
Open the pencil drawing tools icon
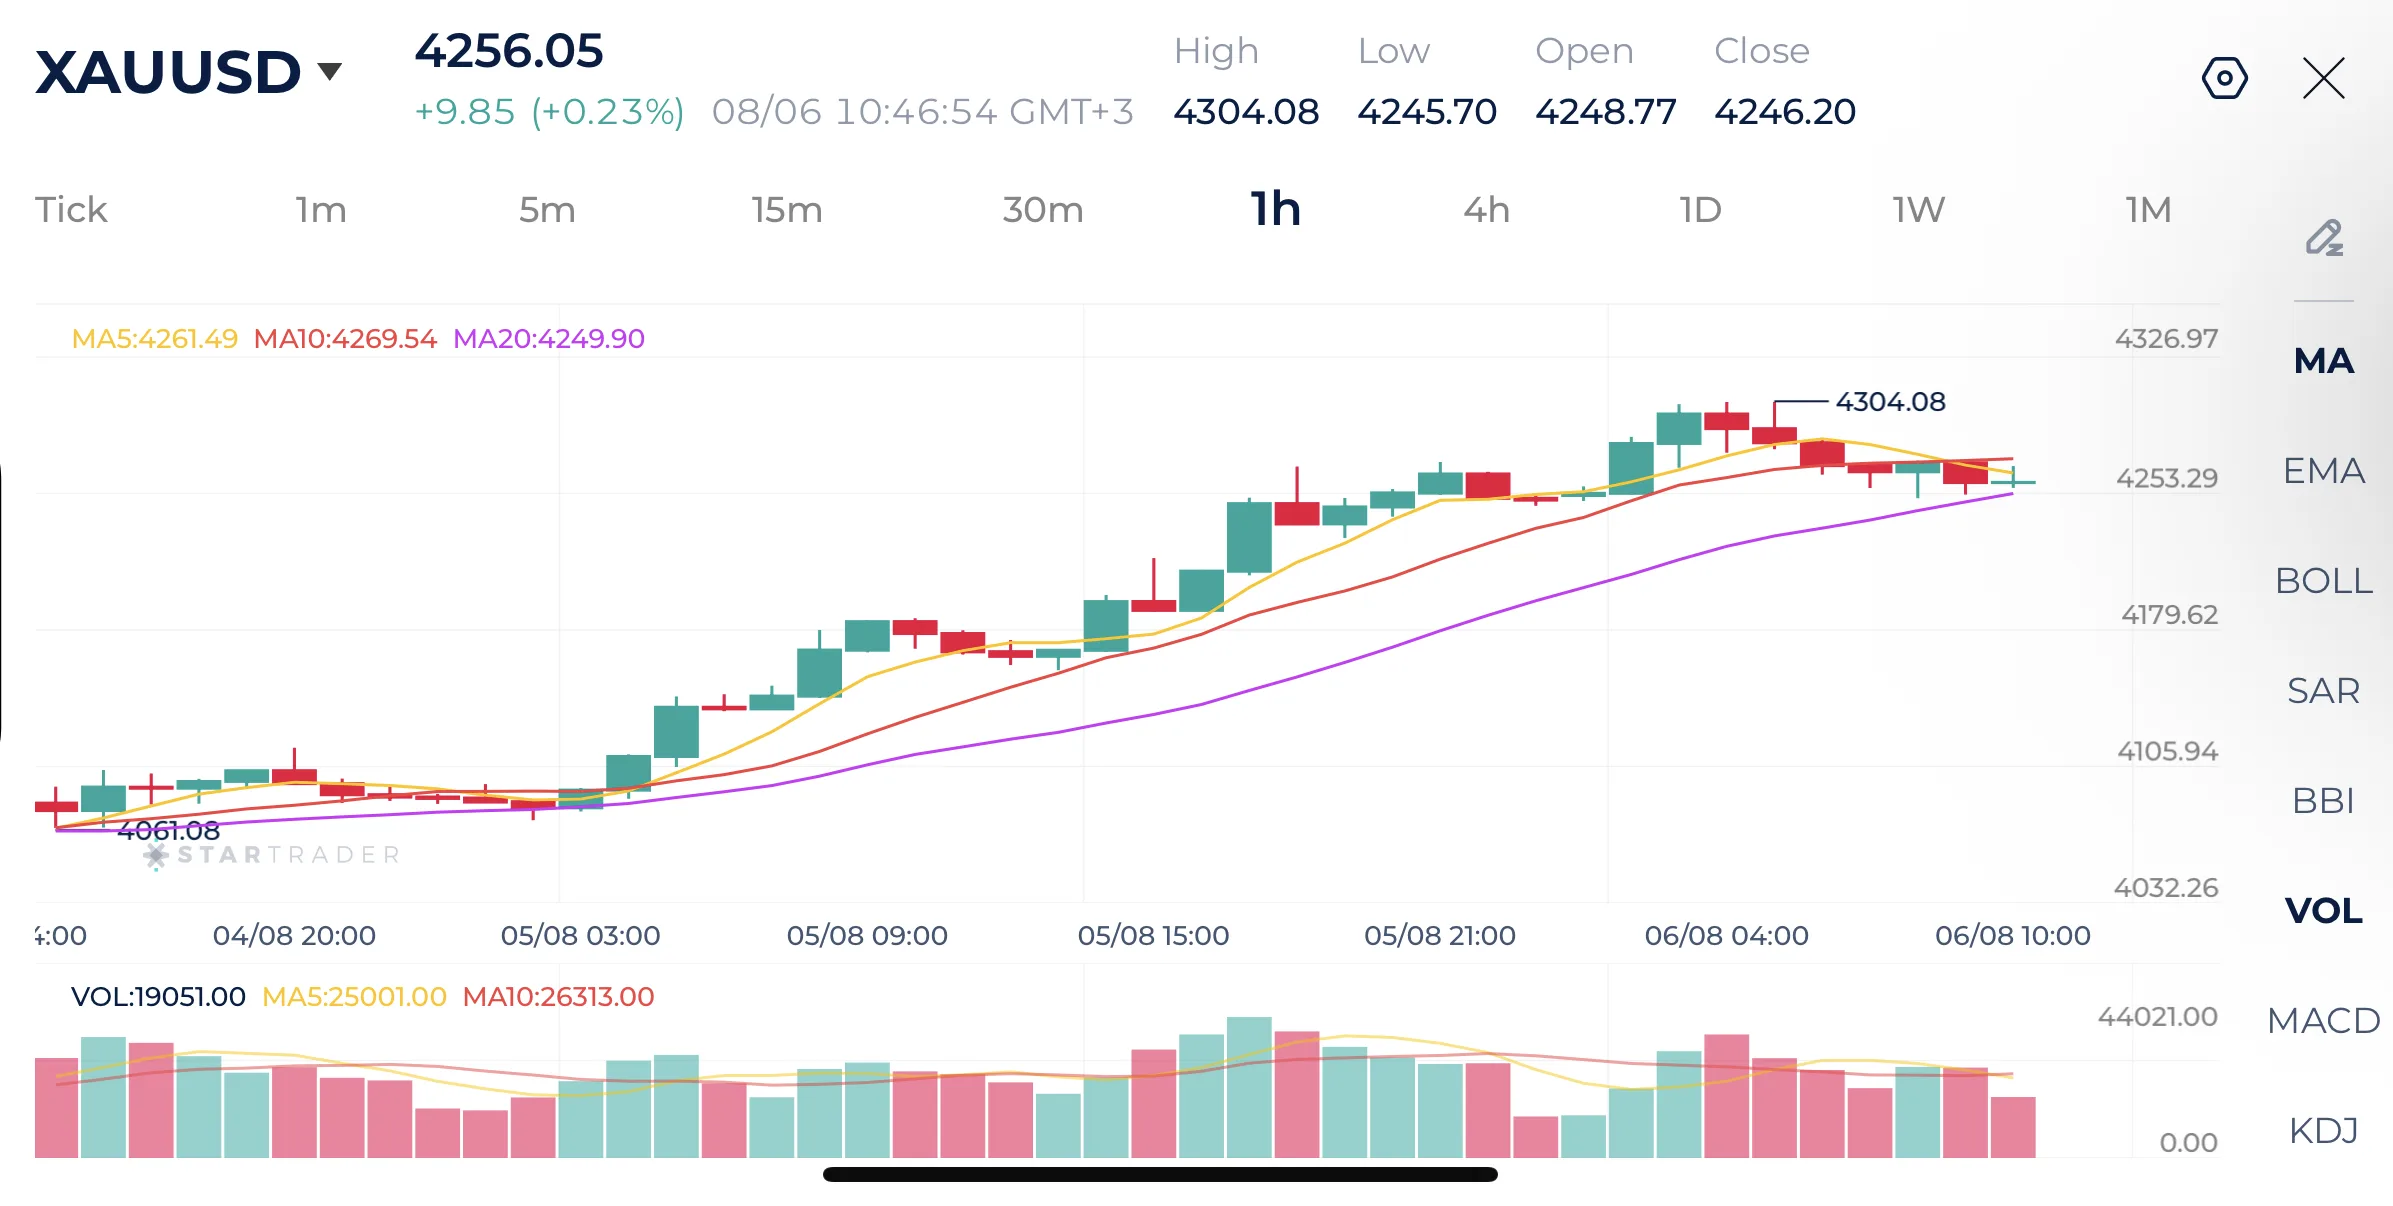pyautogui.click(x=2324, y=238)
